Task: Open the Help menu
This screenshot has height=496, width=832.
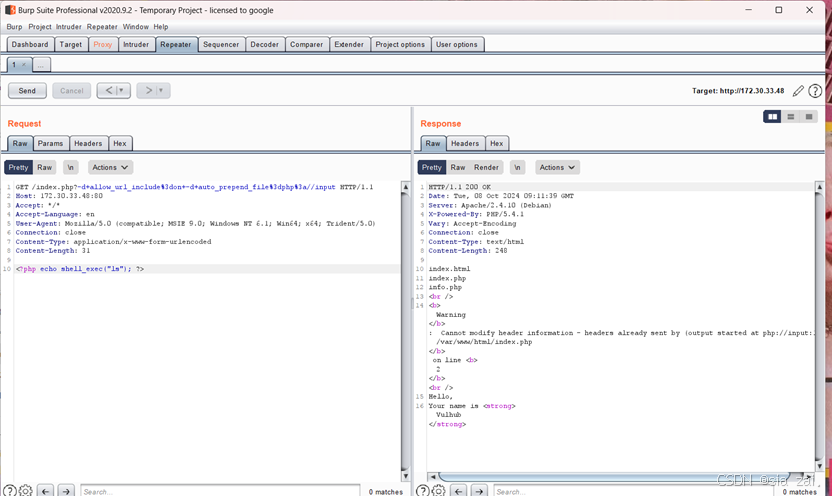Action: pyautogui.click(x=161, y=27)
